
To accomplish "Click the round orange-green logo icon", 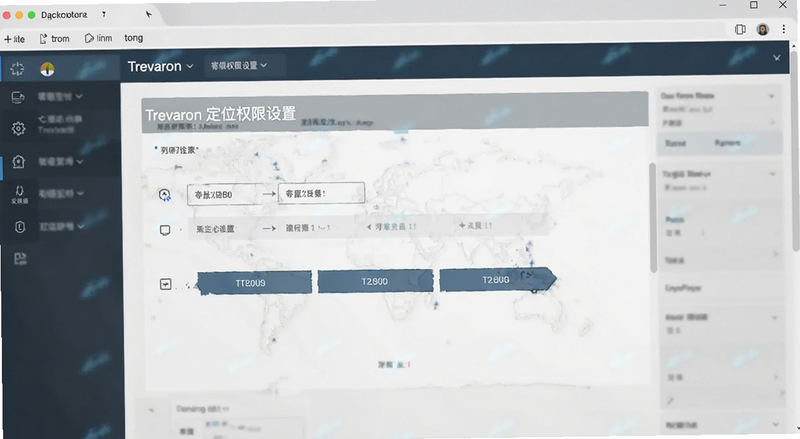I will [47, 69].
